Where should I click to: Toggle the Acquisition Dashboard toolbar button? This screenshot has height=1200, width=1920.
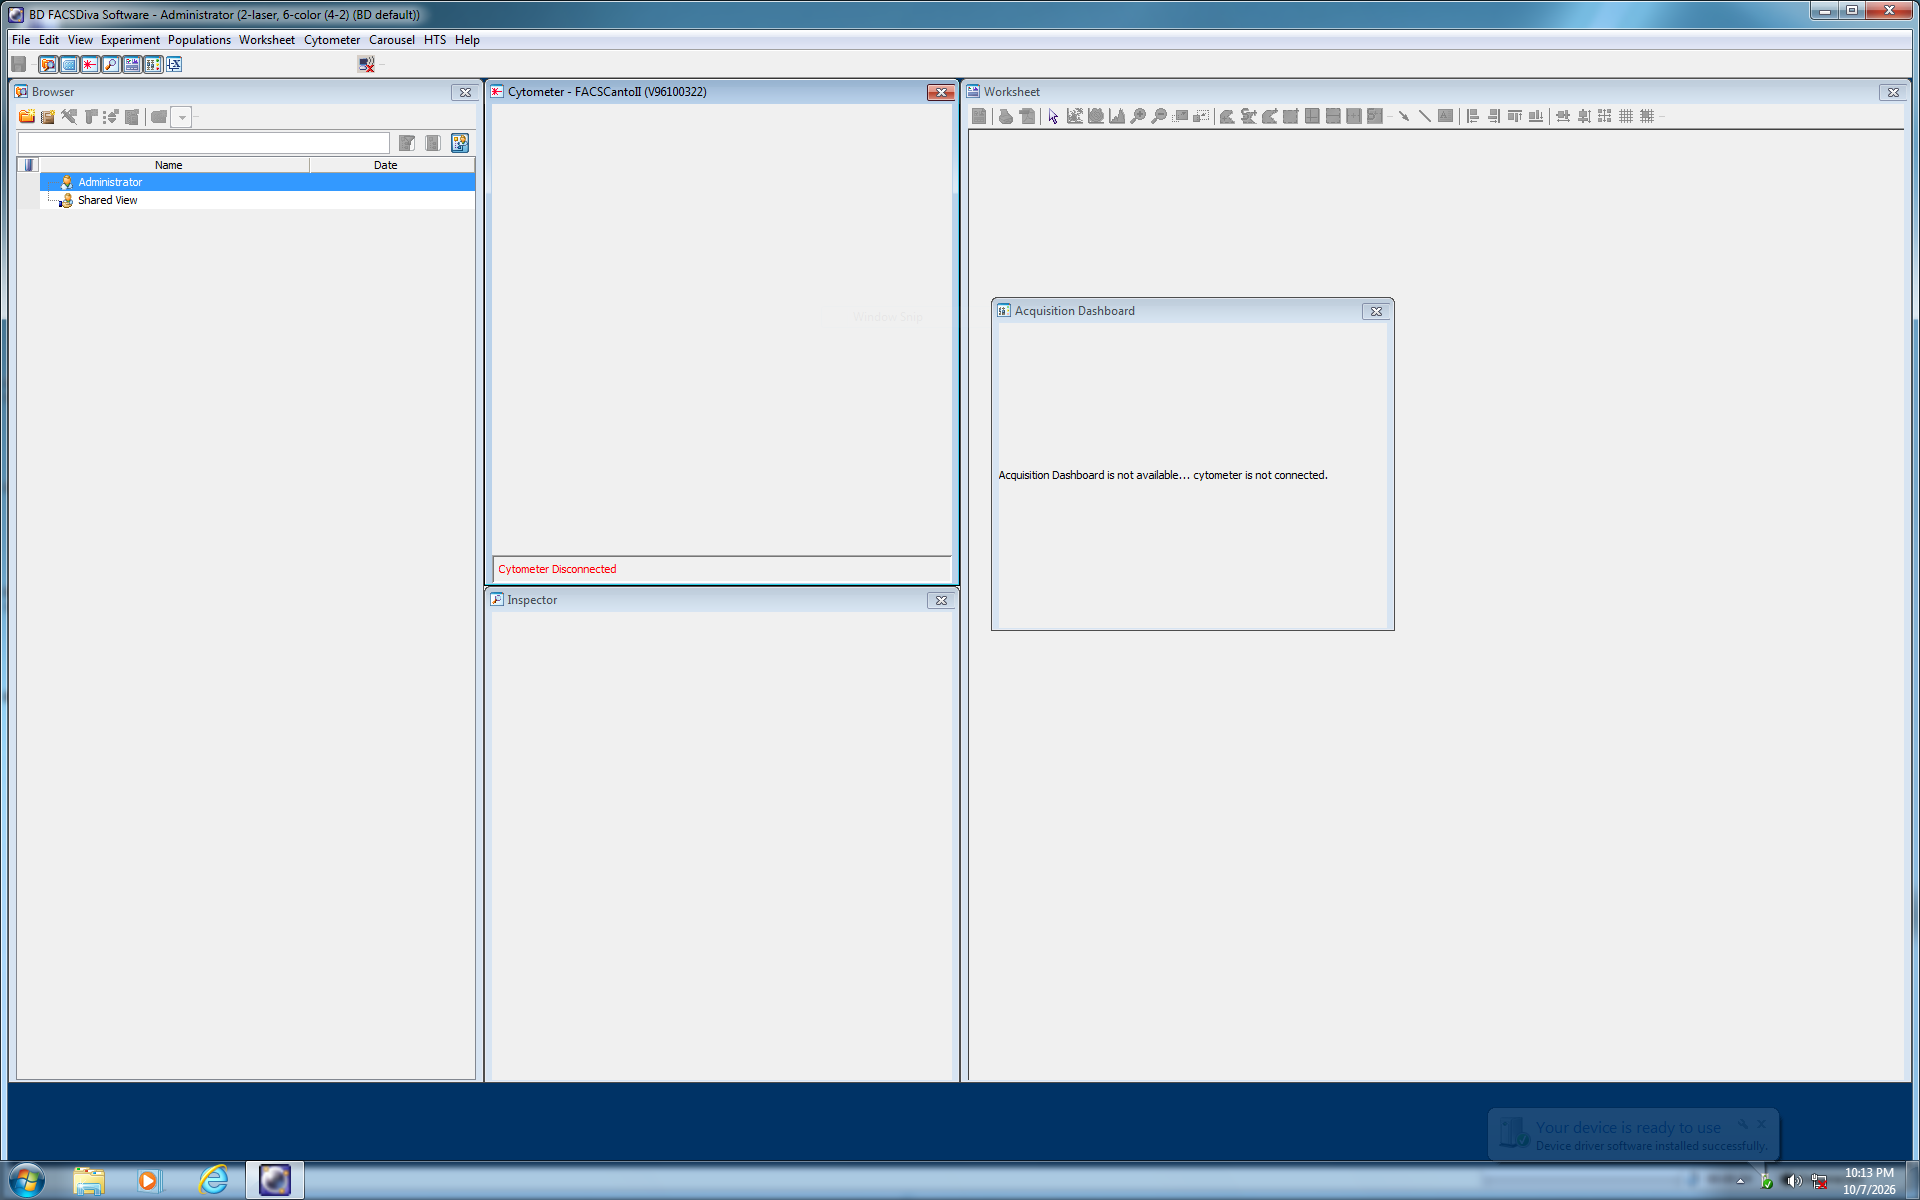coord(153,64)
